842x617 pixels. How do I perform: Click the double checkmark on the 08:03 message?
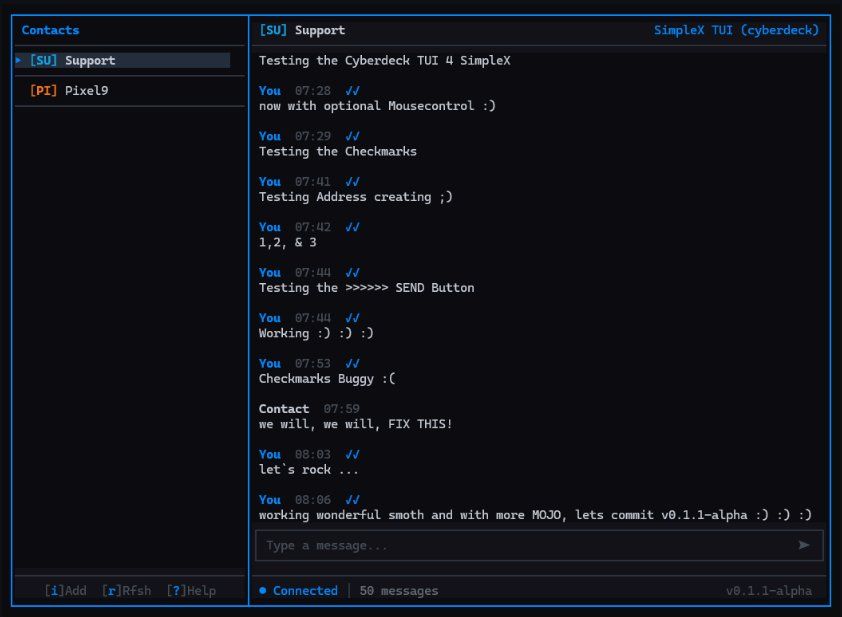[353, 454]
